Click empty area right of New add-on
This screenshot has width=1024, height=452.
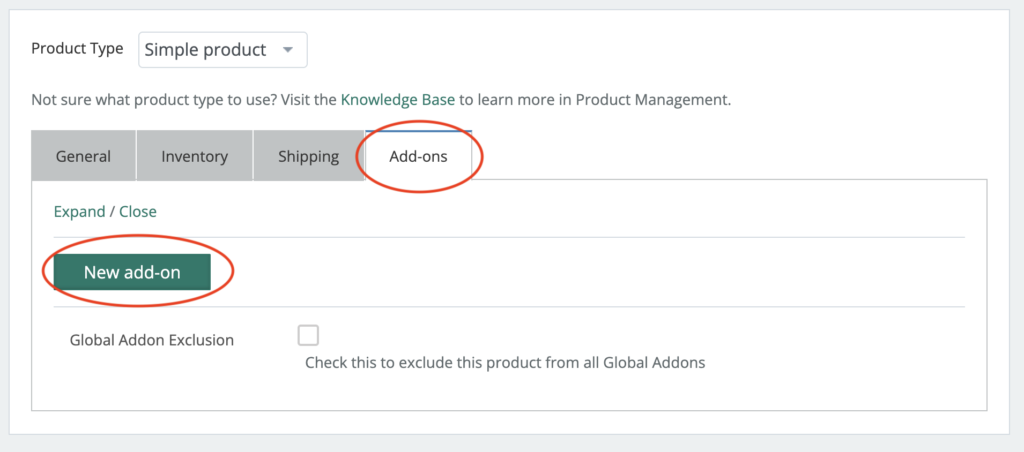tap(600, 272)
